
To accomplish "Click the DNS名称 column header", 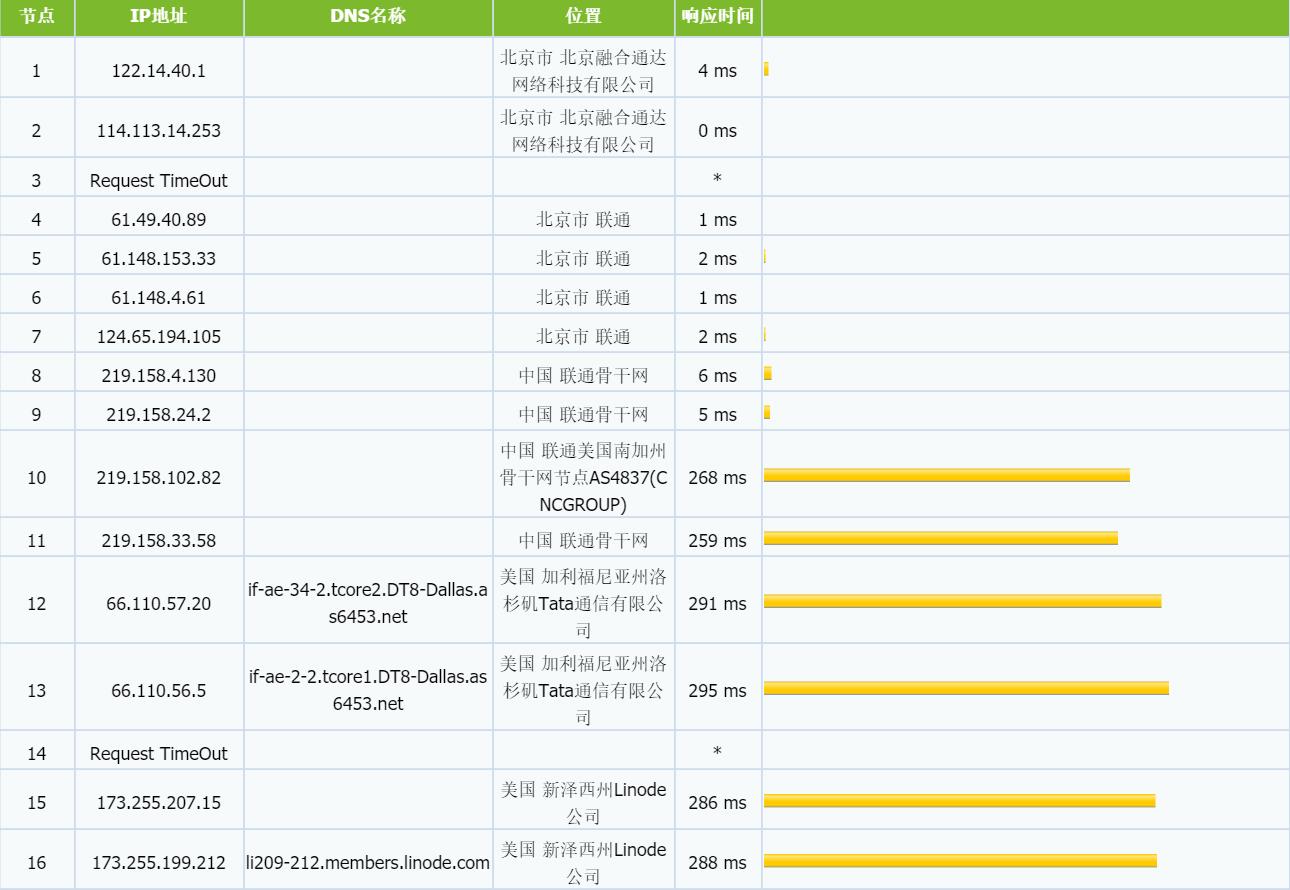I will (x=368, y=17).
